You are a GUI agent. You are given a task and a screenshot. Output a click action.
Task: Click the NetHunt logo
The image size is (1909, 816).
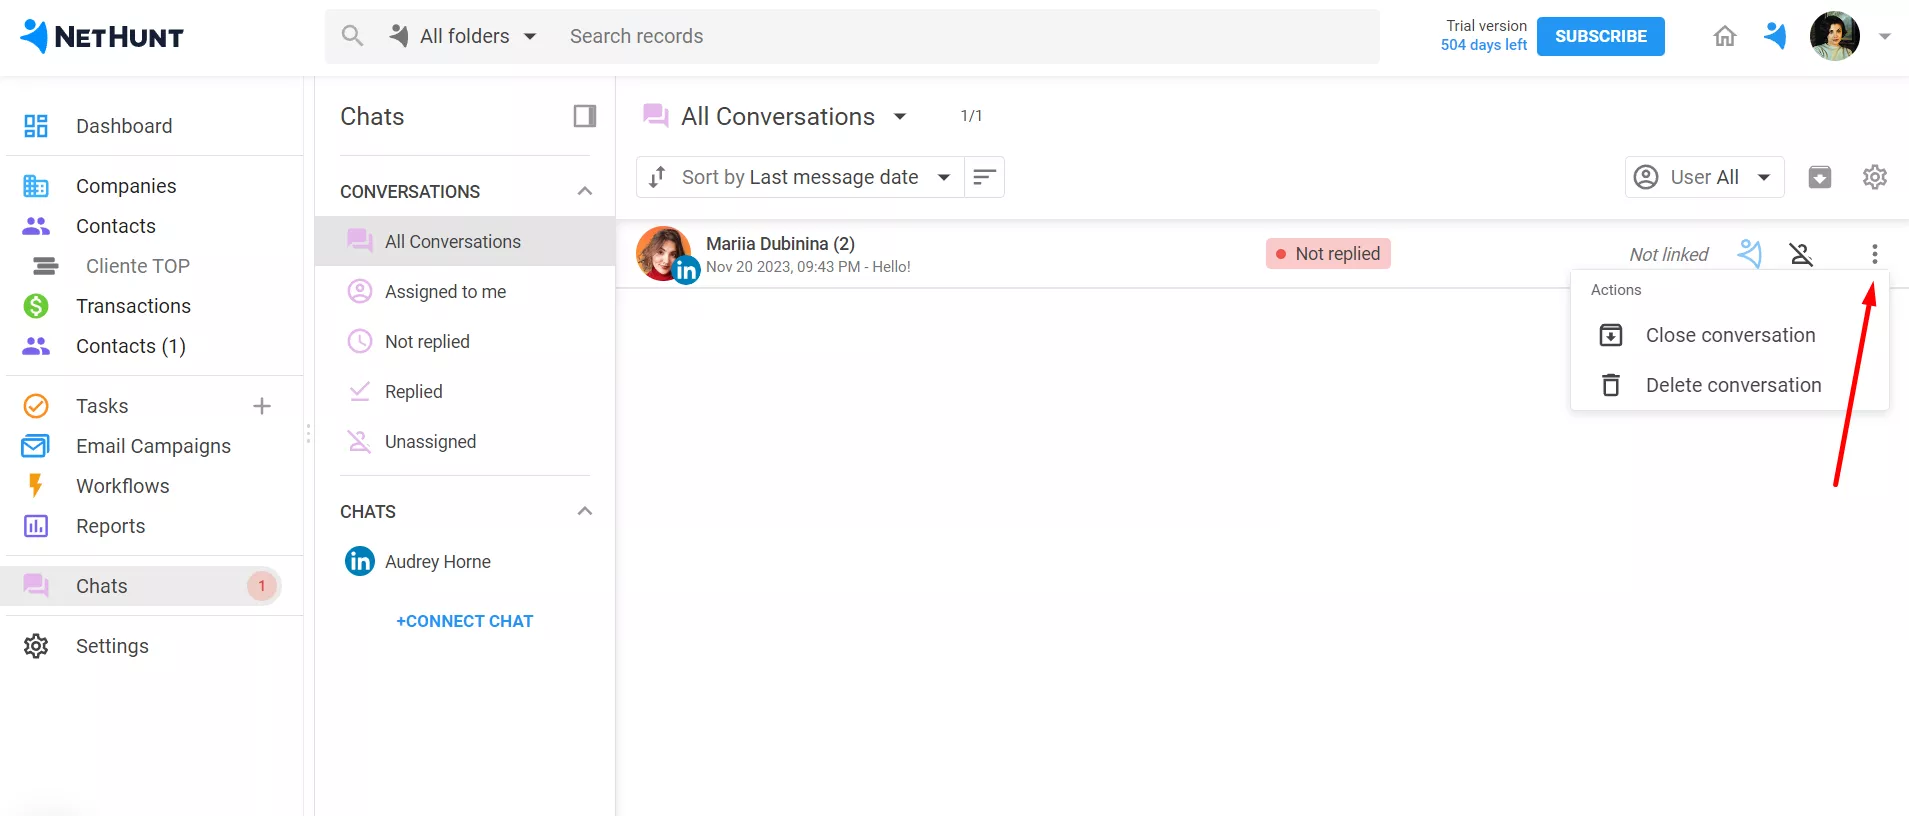point(102,37)
